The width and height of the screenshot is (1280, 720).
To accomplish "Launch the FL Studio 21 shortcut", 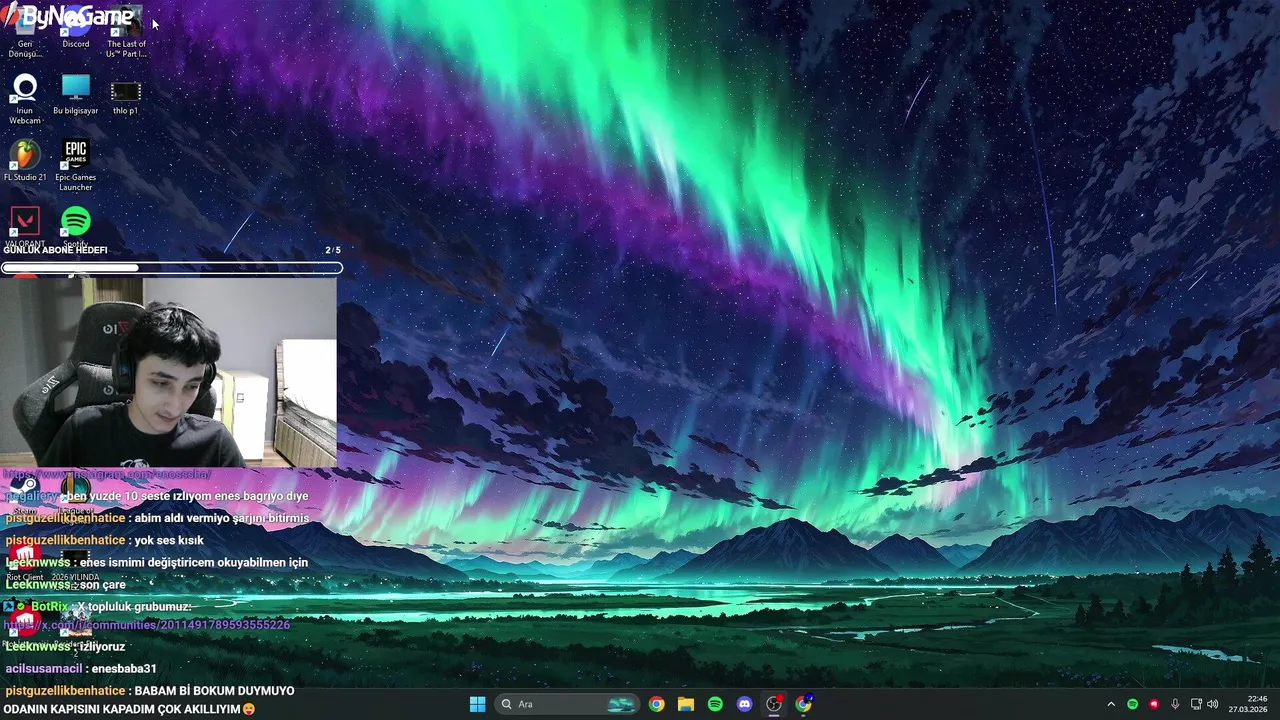I will click(x=25, y=161).
